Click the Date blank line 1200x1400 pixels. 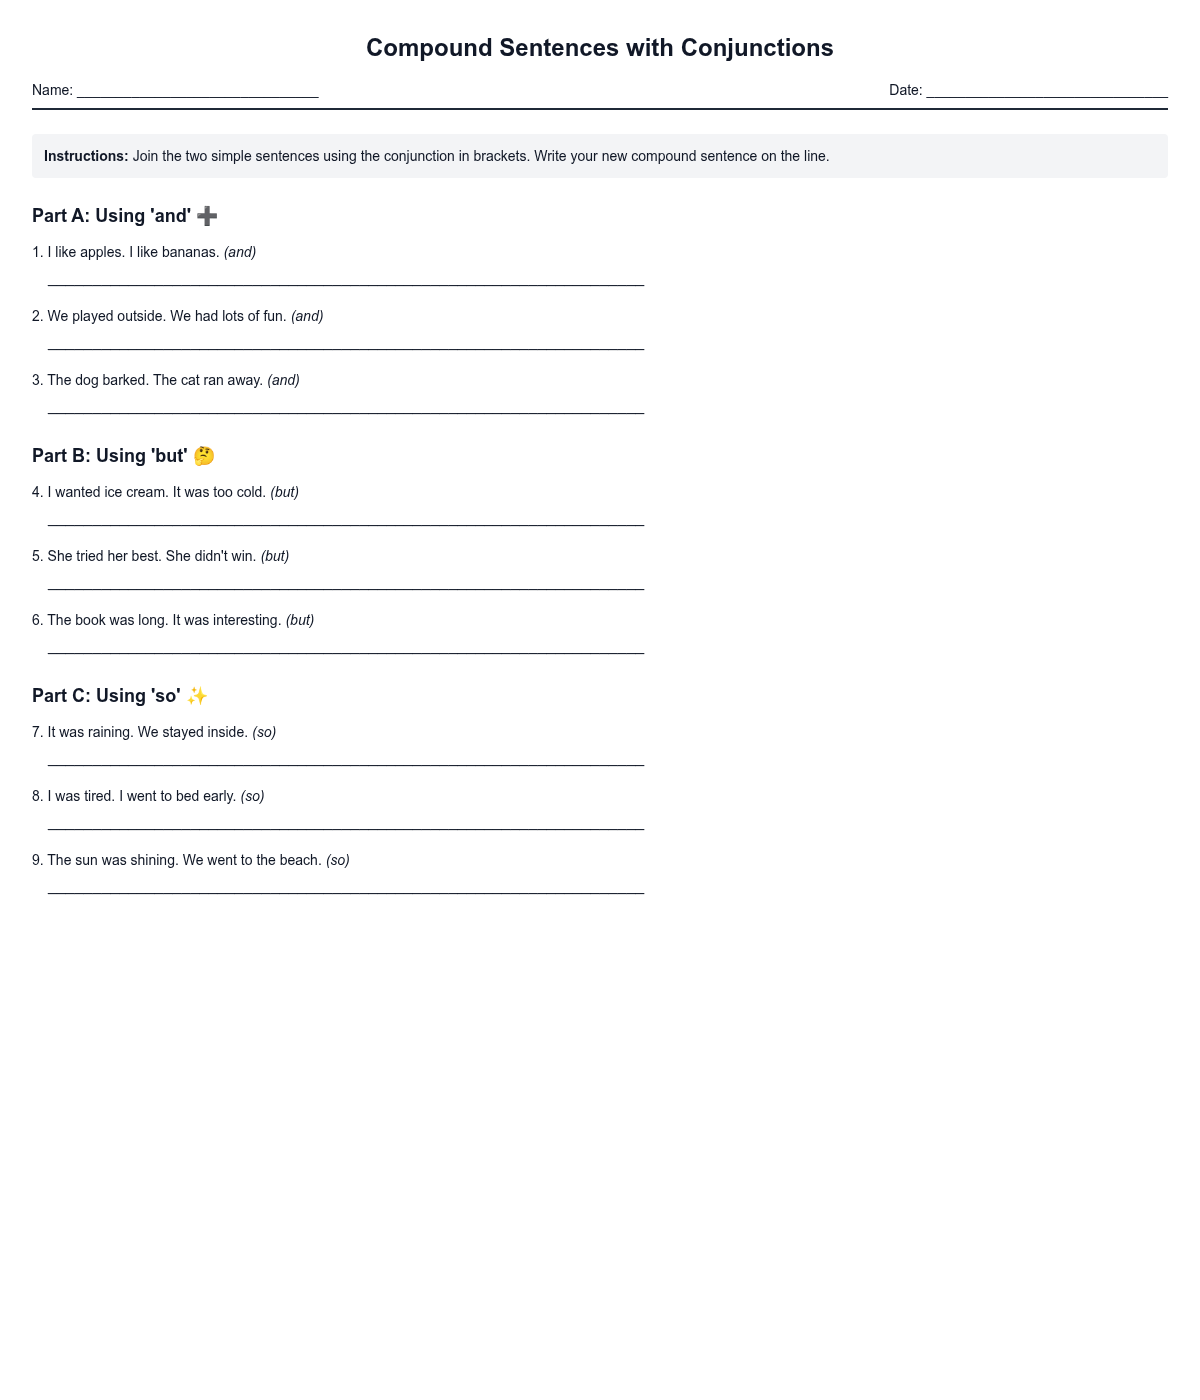[1046, 91]
